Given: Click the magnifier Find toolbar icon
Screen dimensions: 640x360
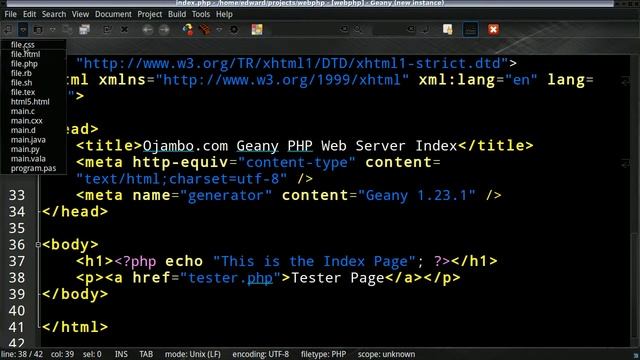Looking at the screenshot, I should [x=358, y=29].
